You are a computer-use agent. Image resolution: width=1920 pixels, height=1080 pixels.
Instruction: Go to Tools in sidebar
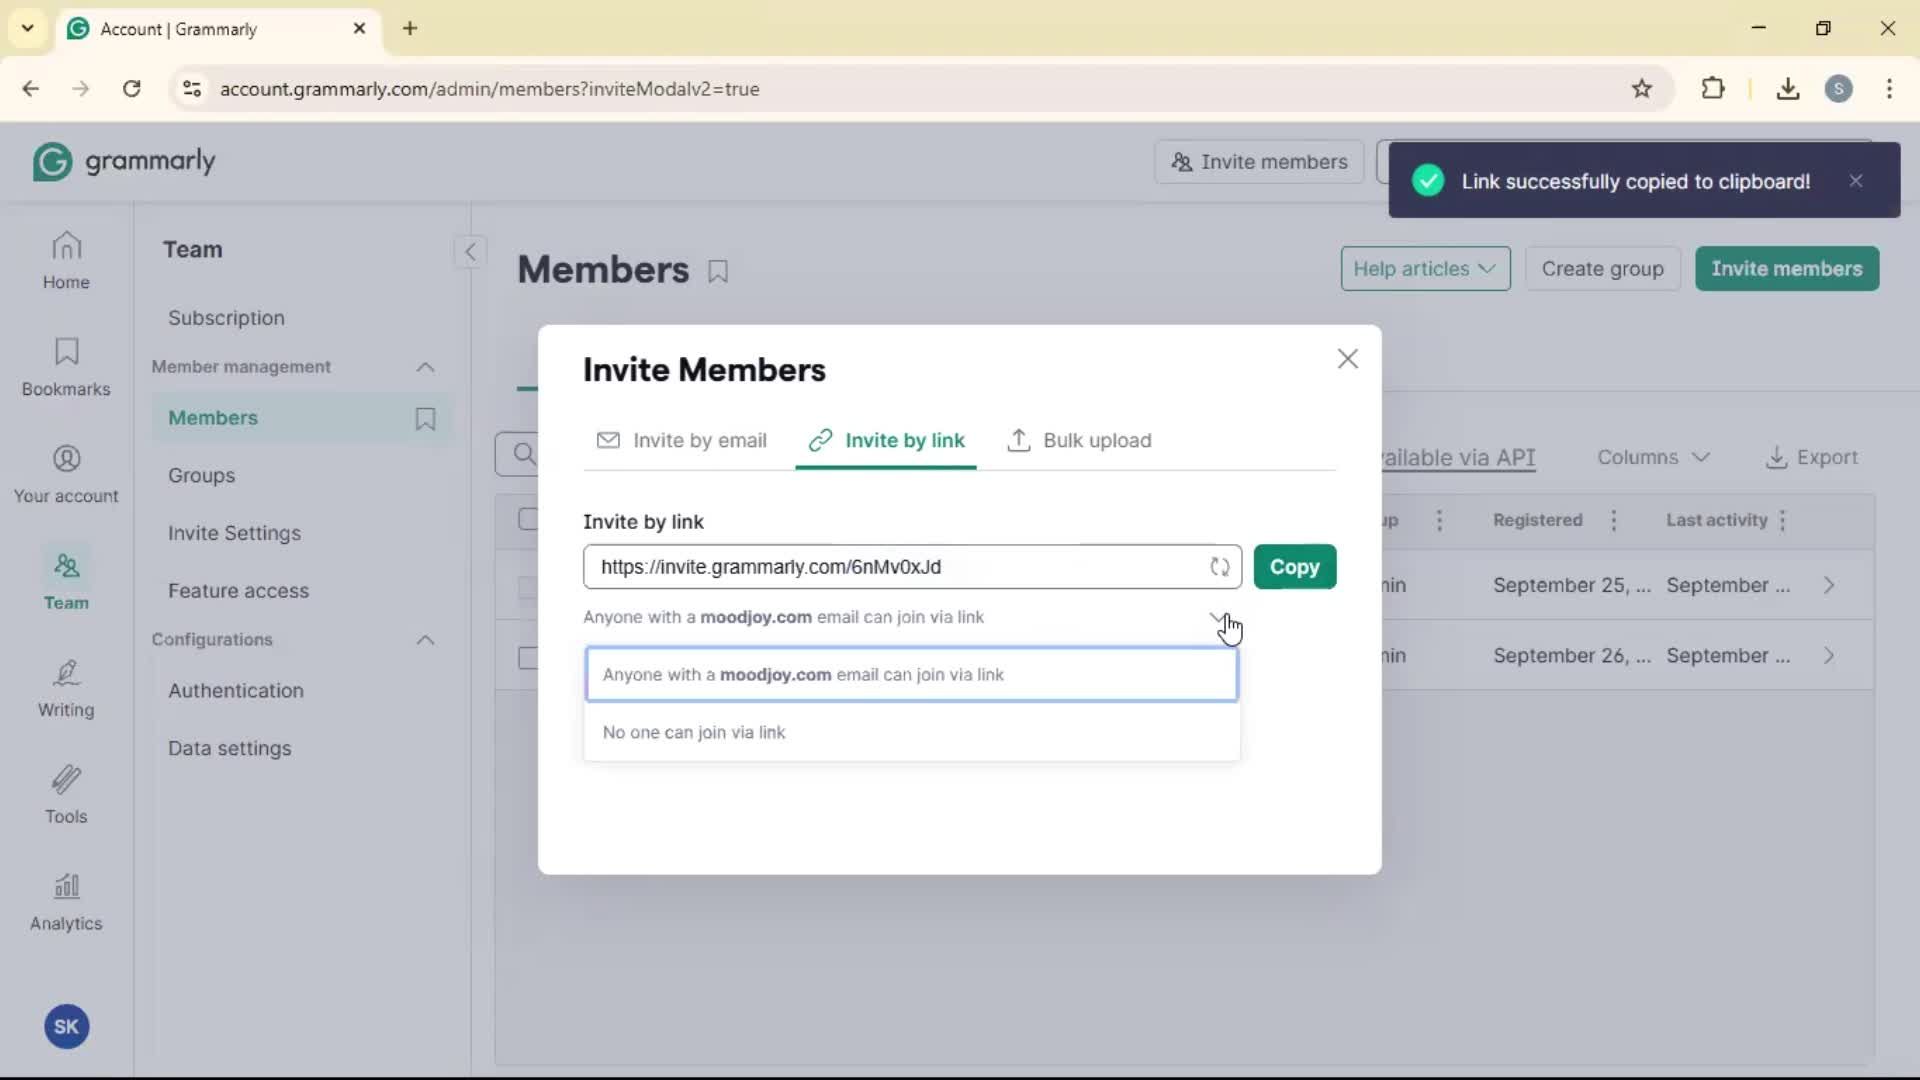click(x=66, y=795)
